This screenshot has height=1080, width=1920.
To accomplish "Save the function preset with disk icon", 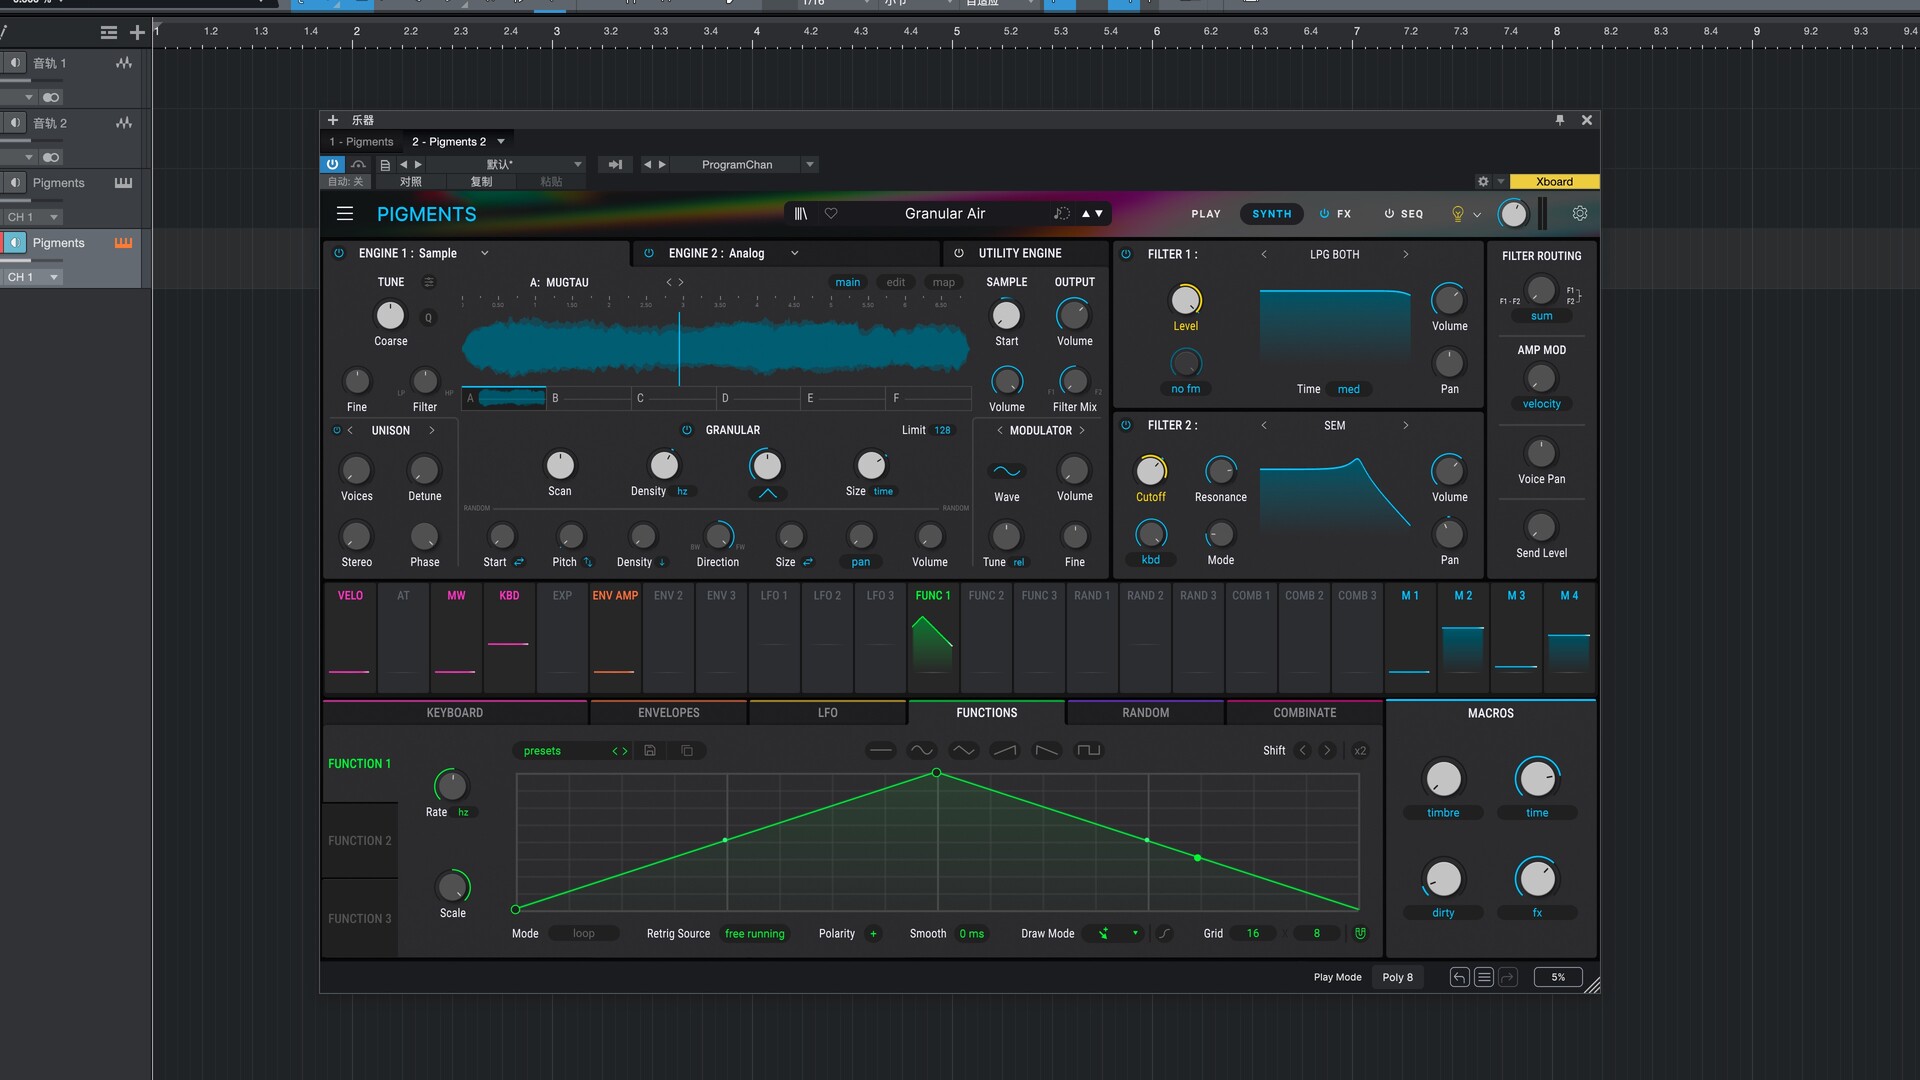I will click(x=650, y=750).
